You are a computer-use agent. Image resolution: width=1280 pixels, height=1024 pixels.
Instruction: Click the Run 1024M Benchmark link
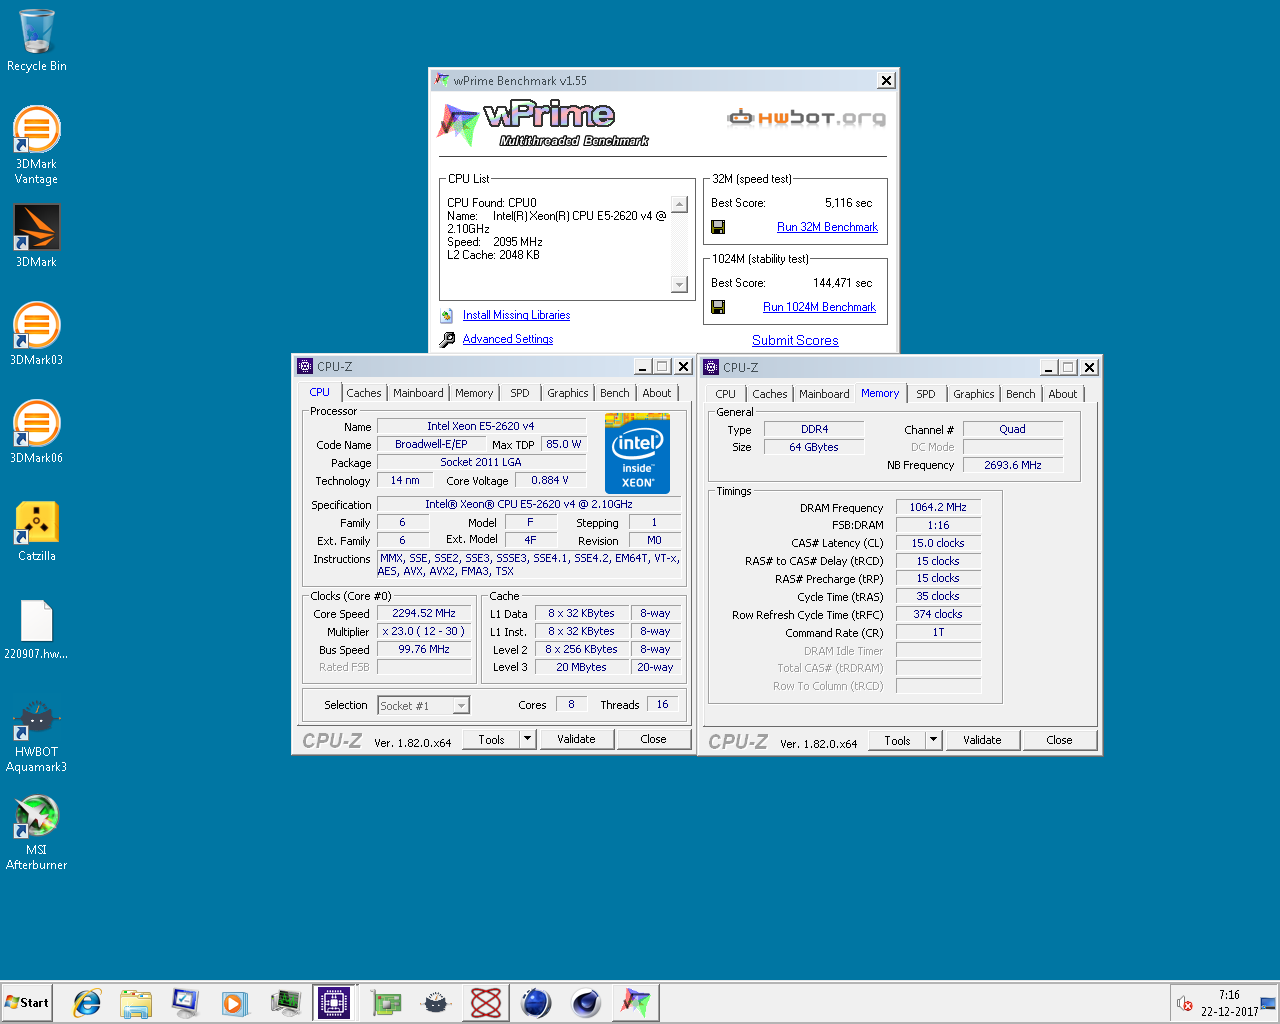819,307
